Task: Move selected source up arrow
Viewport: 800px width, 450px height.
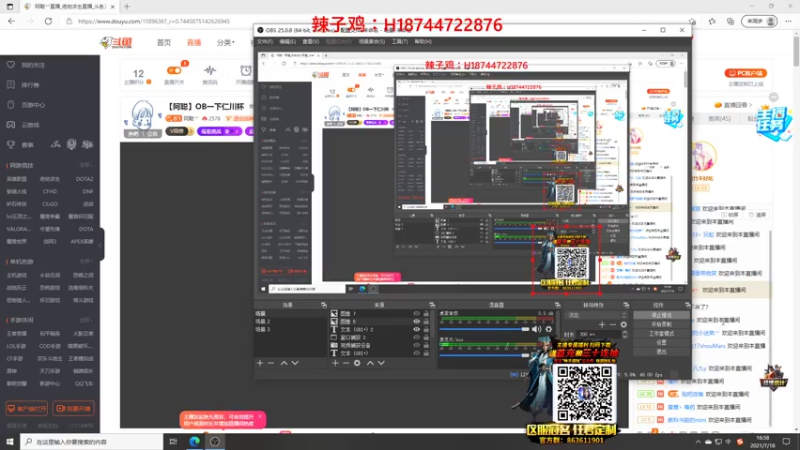Action: click(370, 363)
